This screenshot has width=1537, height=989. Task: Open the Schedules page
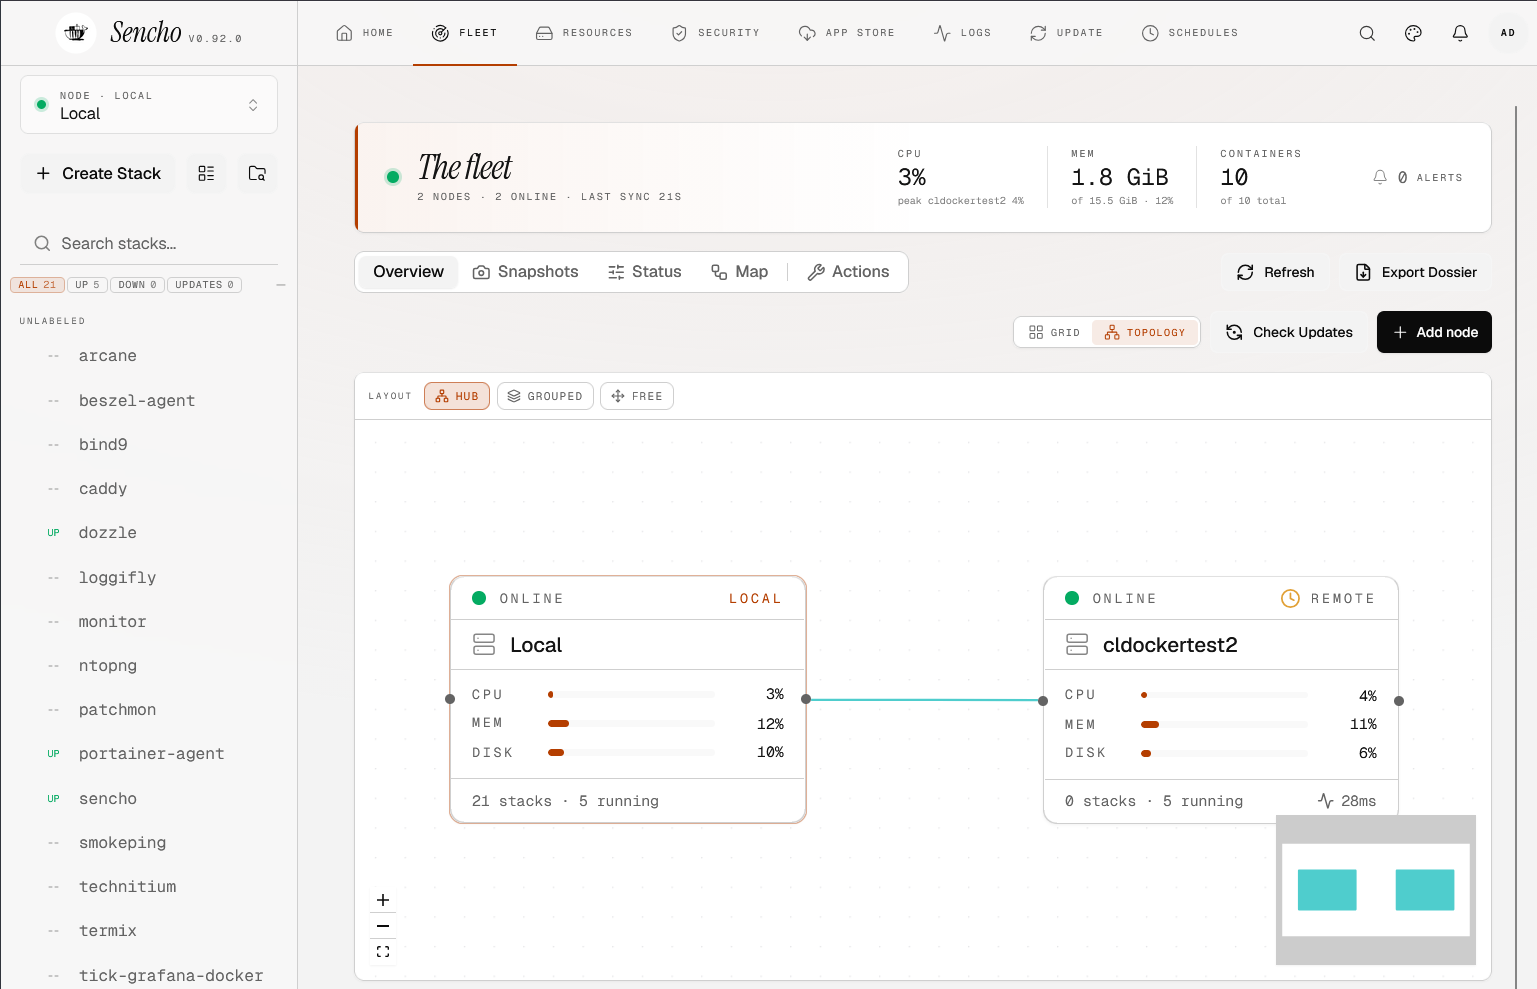pos(1190,33)
